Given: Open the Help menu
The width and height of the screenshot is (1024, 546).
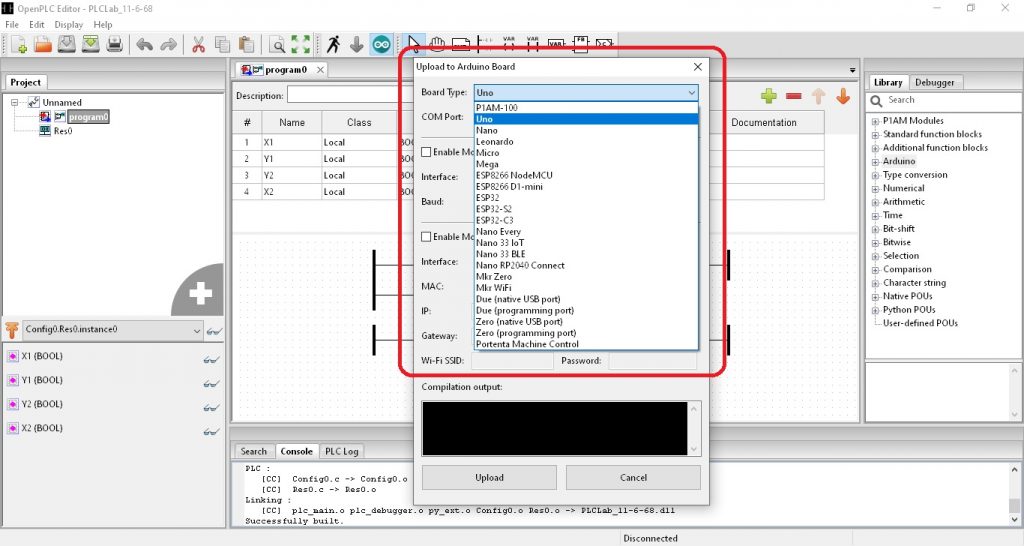Looking at the screenshot, I should tap(103, 24).
